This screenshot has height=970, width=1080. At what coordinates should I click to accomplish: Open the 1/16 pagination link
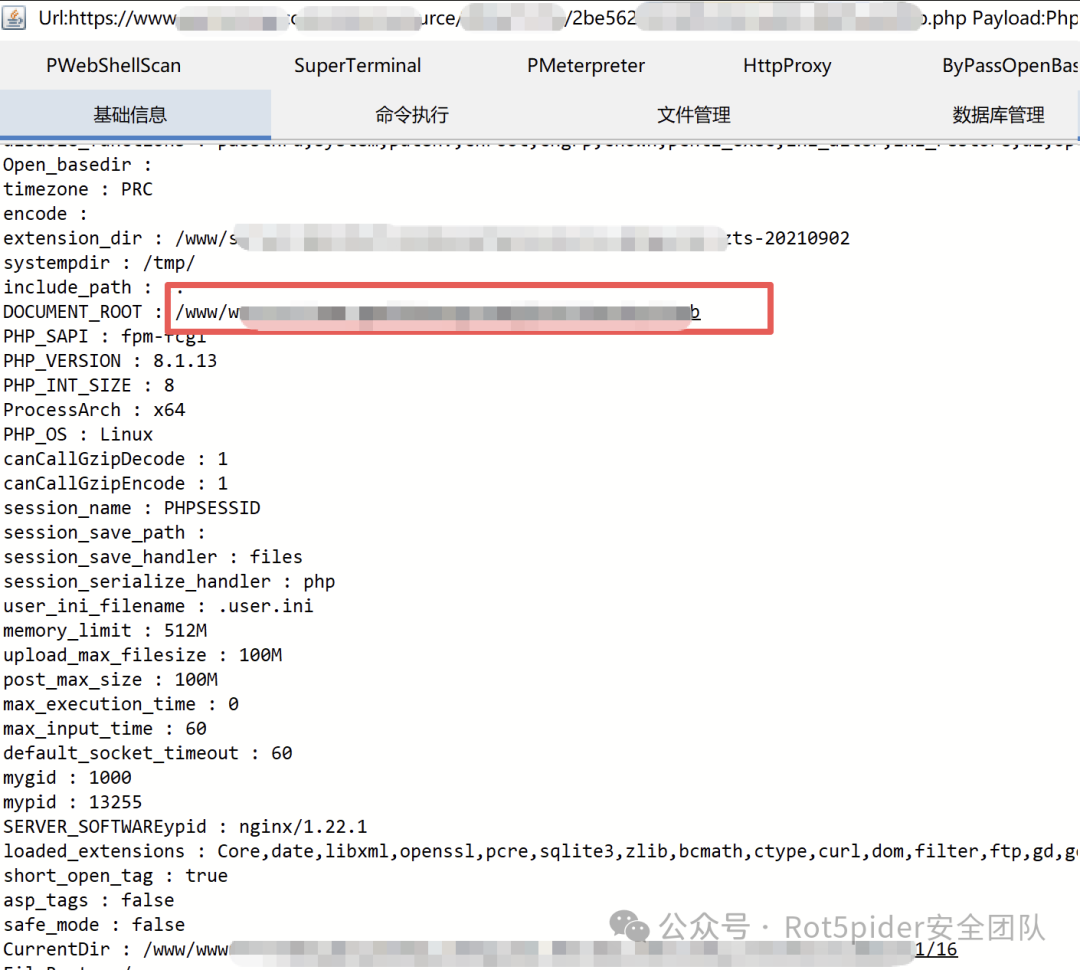tap(936, 948)
